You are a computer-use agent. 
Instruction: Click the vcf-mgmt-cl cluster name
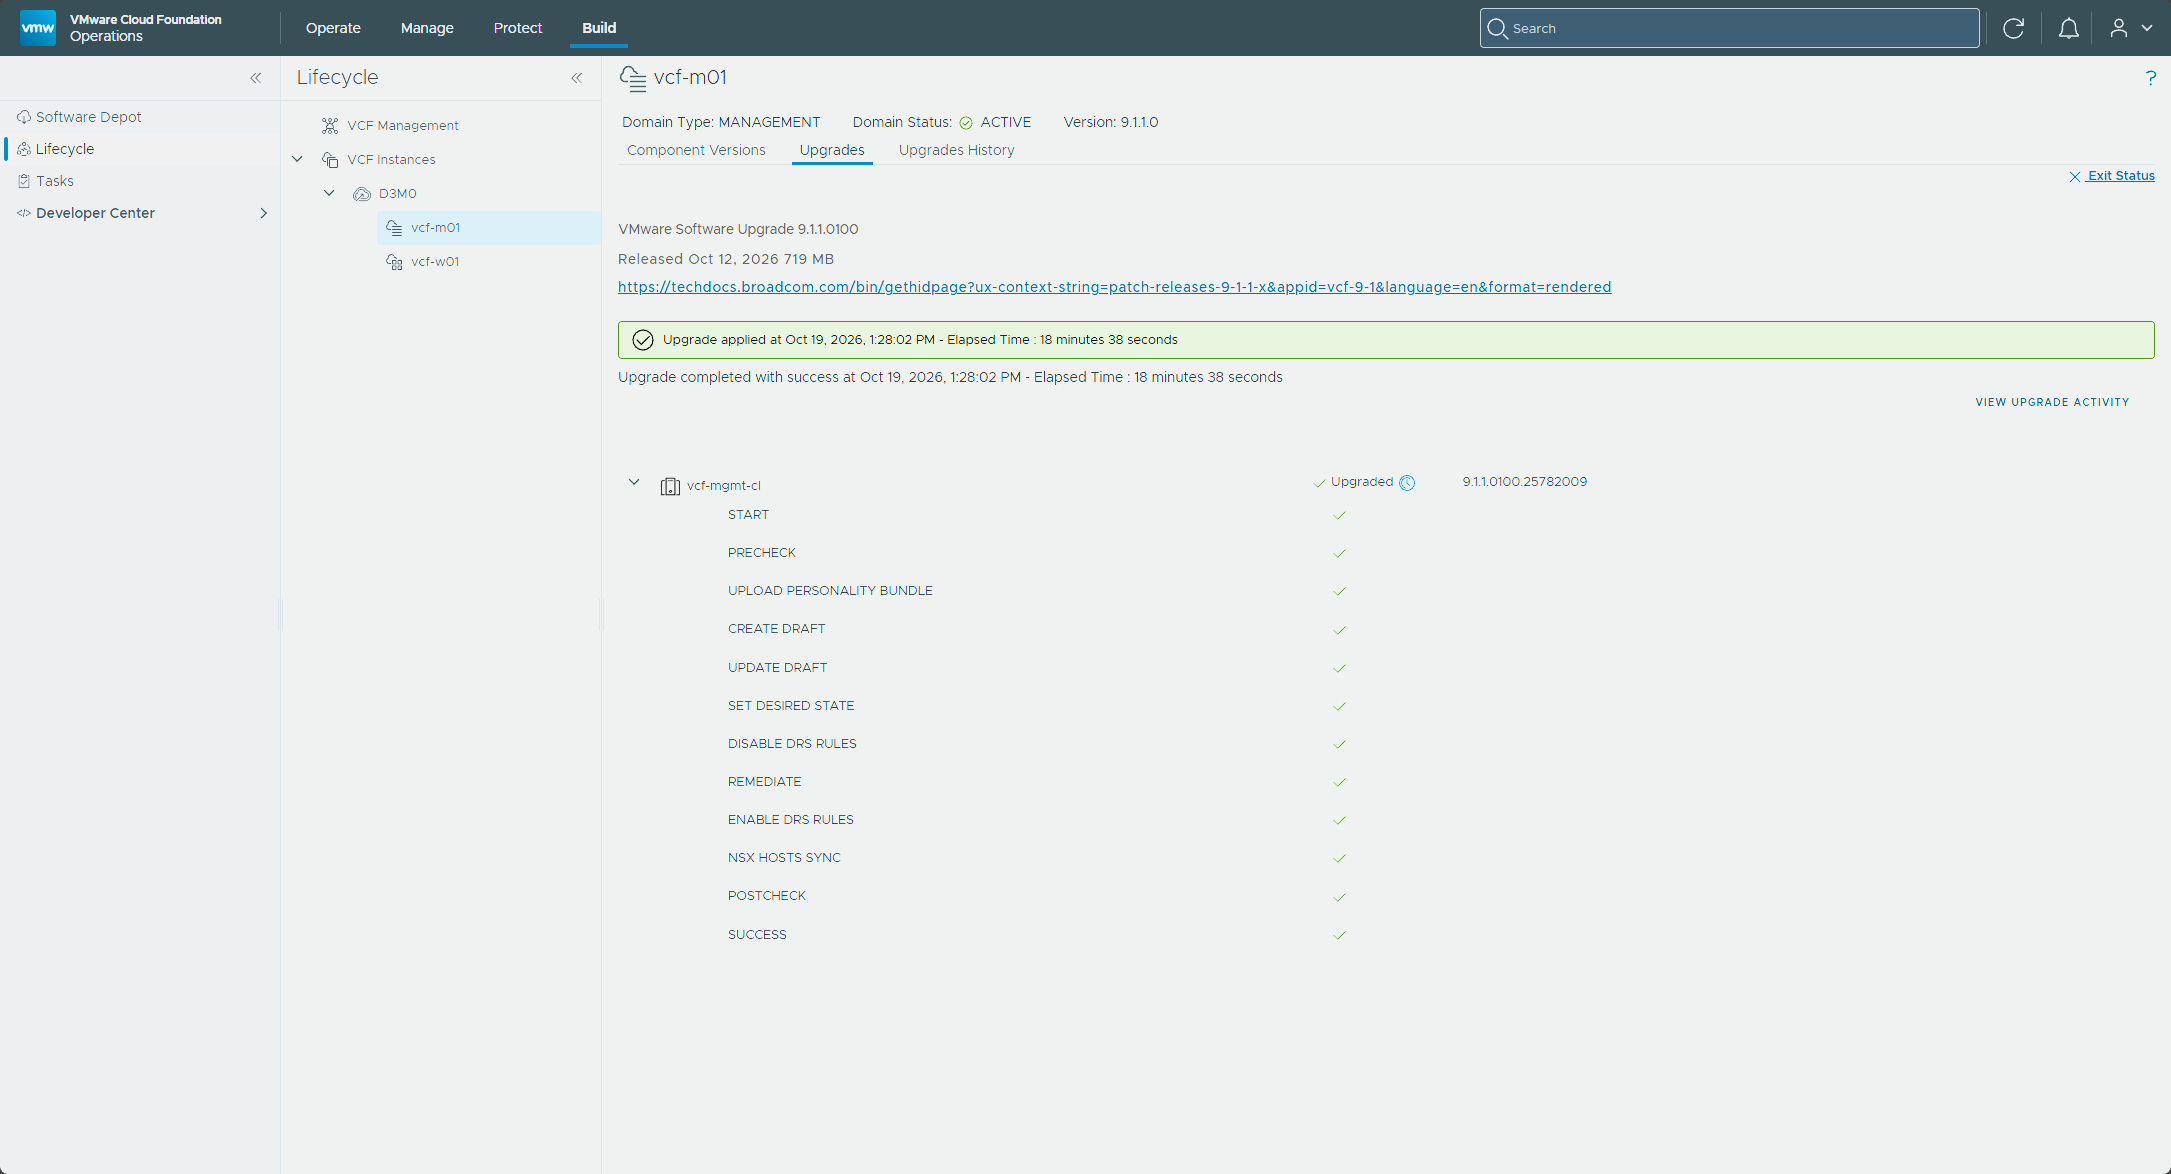(723, 486)
